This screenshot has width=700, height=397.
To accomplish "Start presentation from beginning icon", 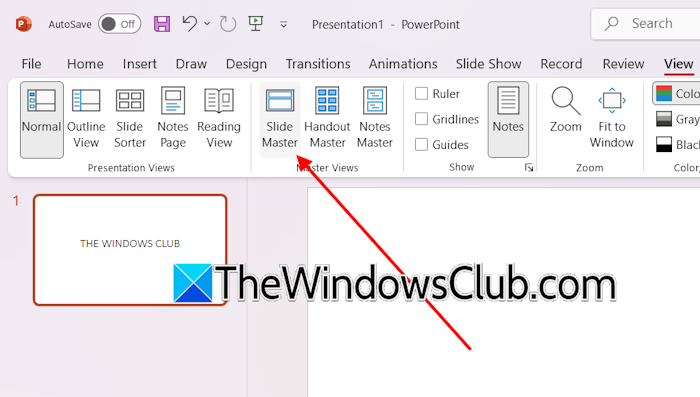I will tap(256, 24).
